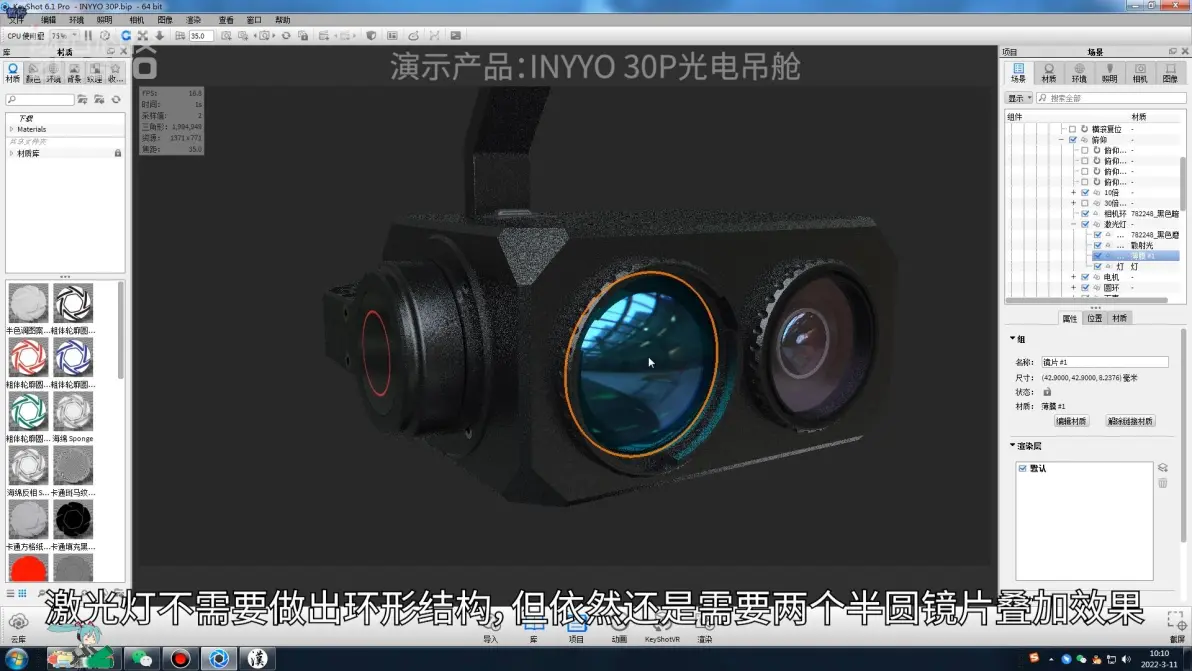
Task: Open the library Environments (环境) icon tab
Action: 53,73
